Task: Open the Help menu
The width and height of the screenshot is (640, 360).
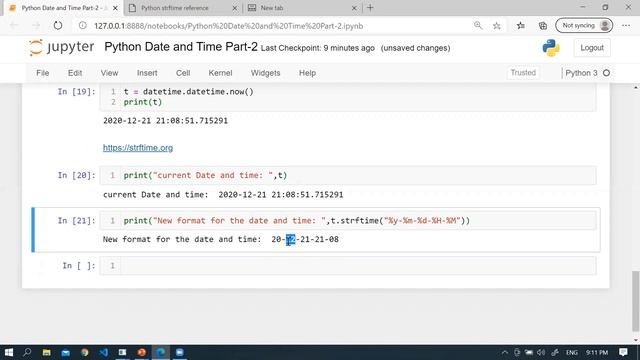Action: [x=307, y=73]
